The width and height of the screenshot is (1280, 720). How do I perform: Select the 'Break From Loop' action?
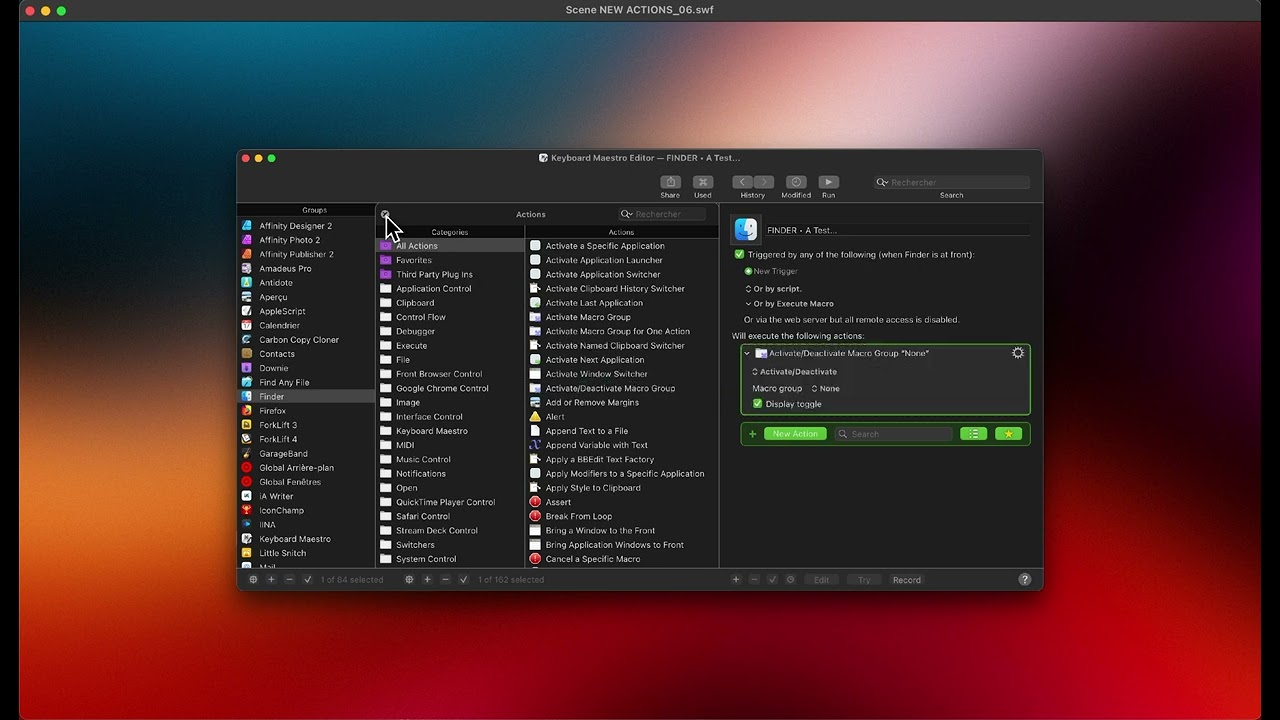tap(622, 517)
